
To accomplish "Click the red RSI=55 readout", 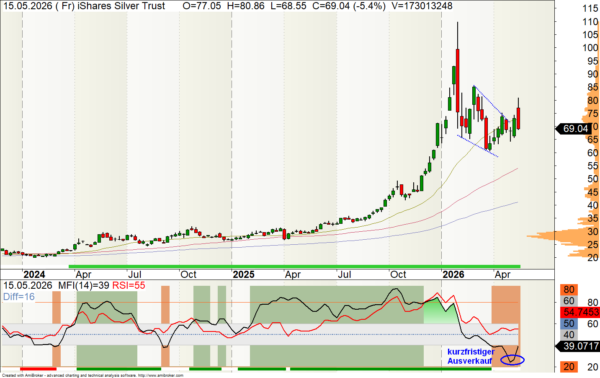I will (129, 285).
